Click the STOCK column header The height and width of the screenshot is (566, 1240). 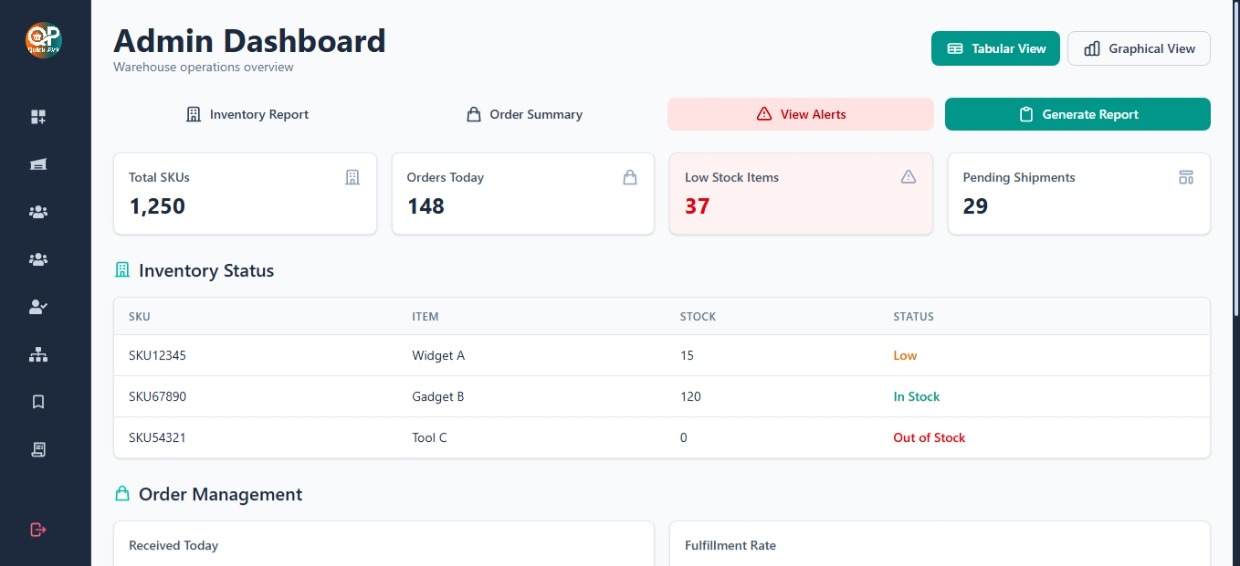(698, 316)
